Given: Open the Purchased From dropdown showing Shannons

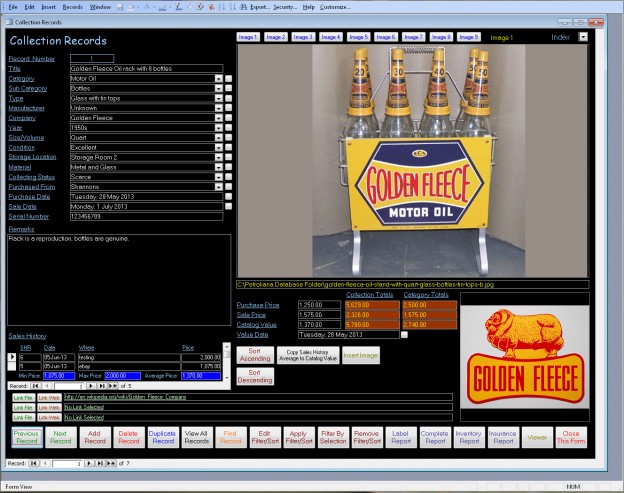Looking at the screenshot, I should point(219,187).
